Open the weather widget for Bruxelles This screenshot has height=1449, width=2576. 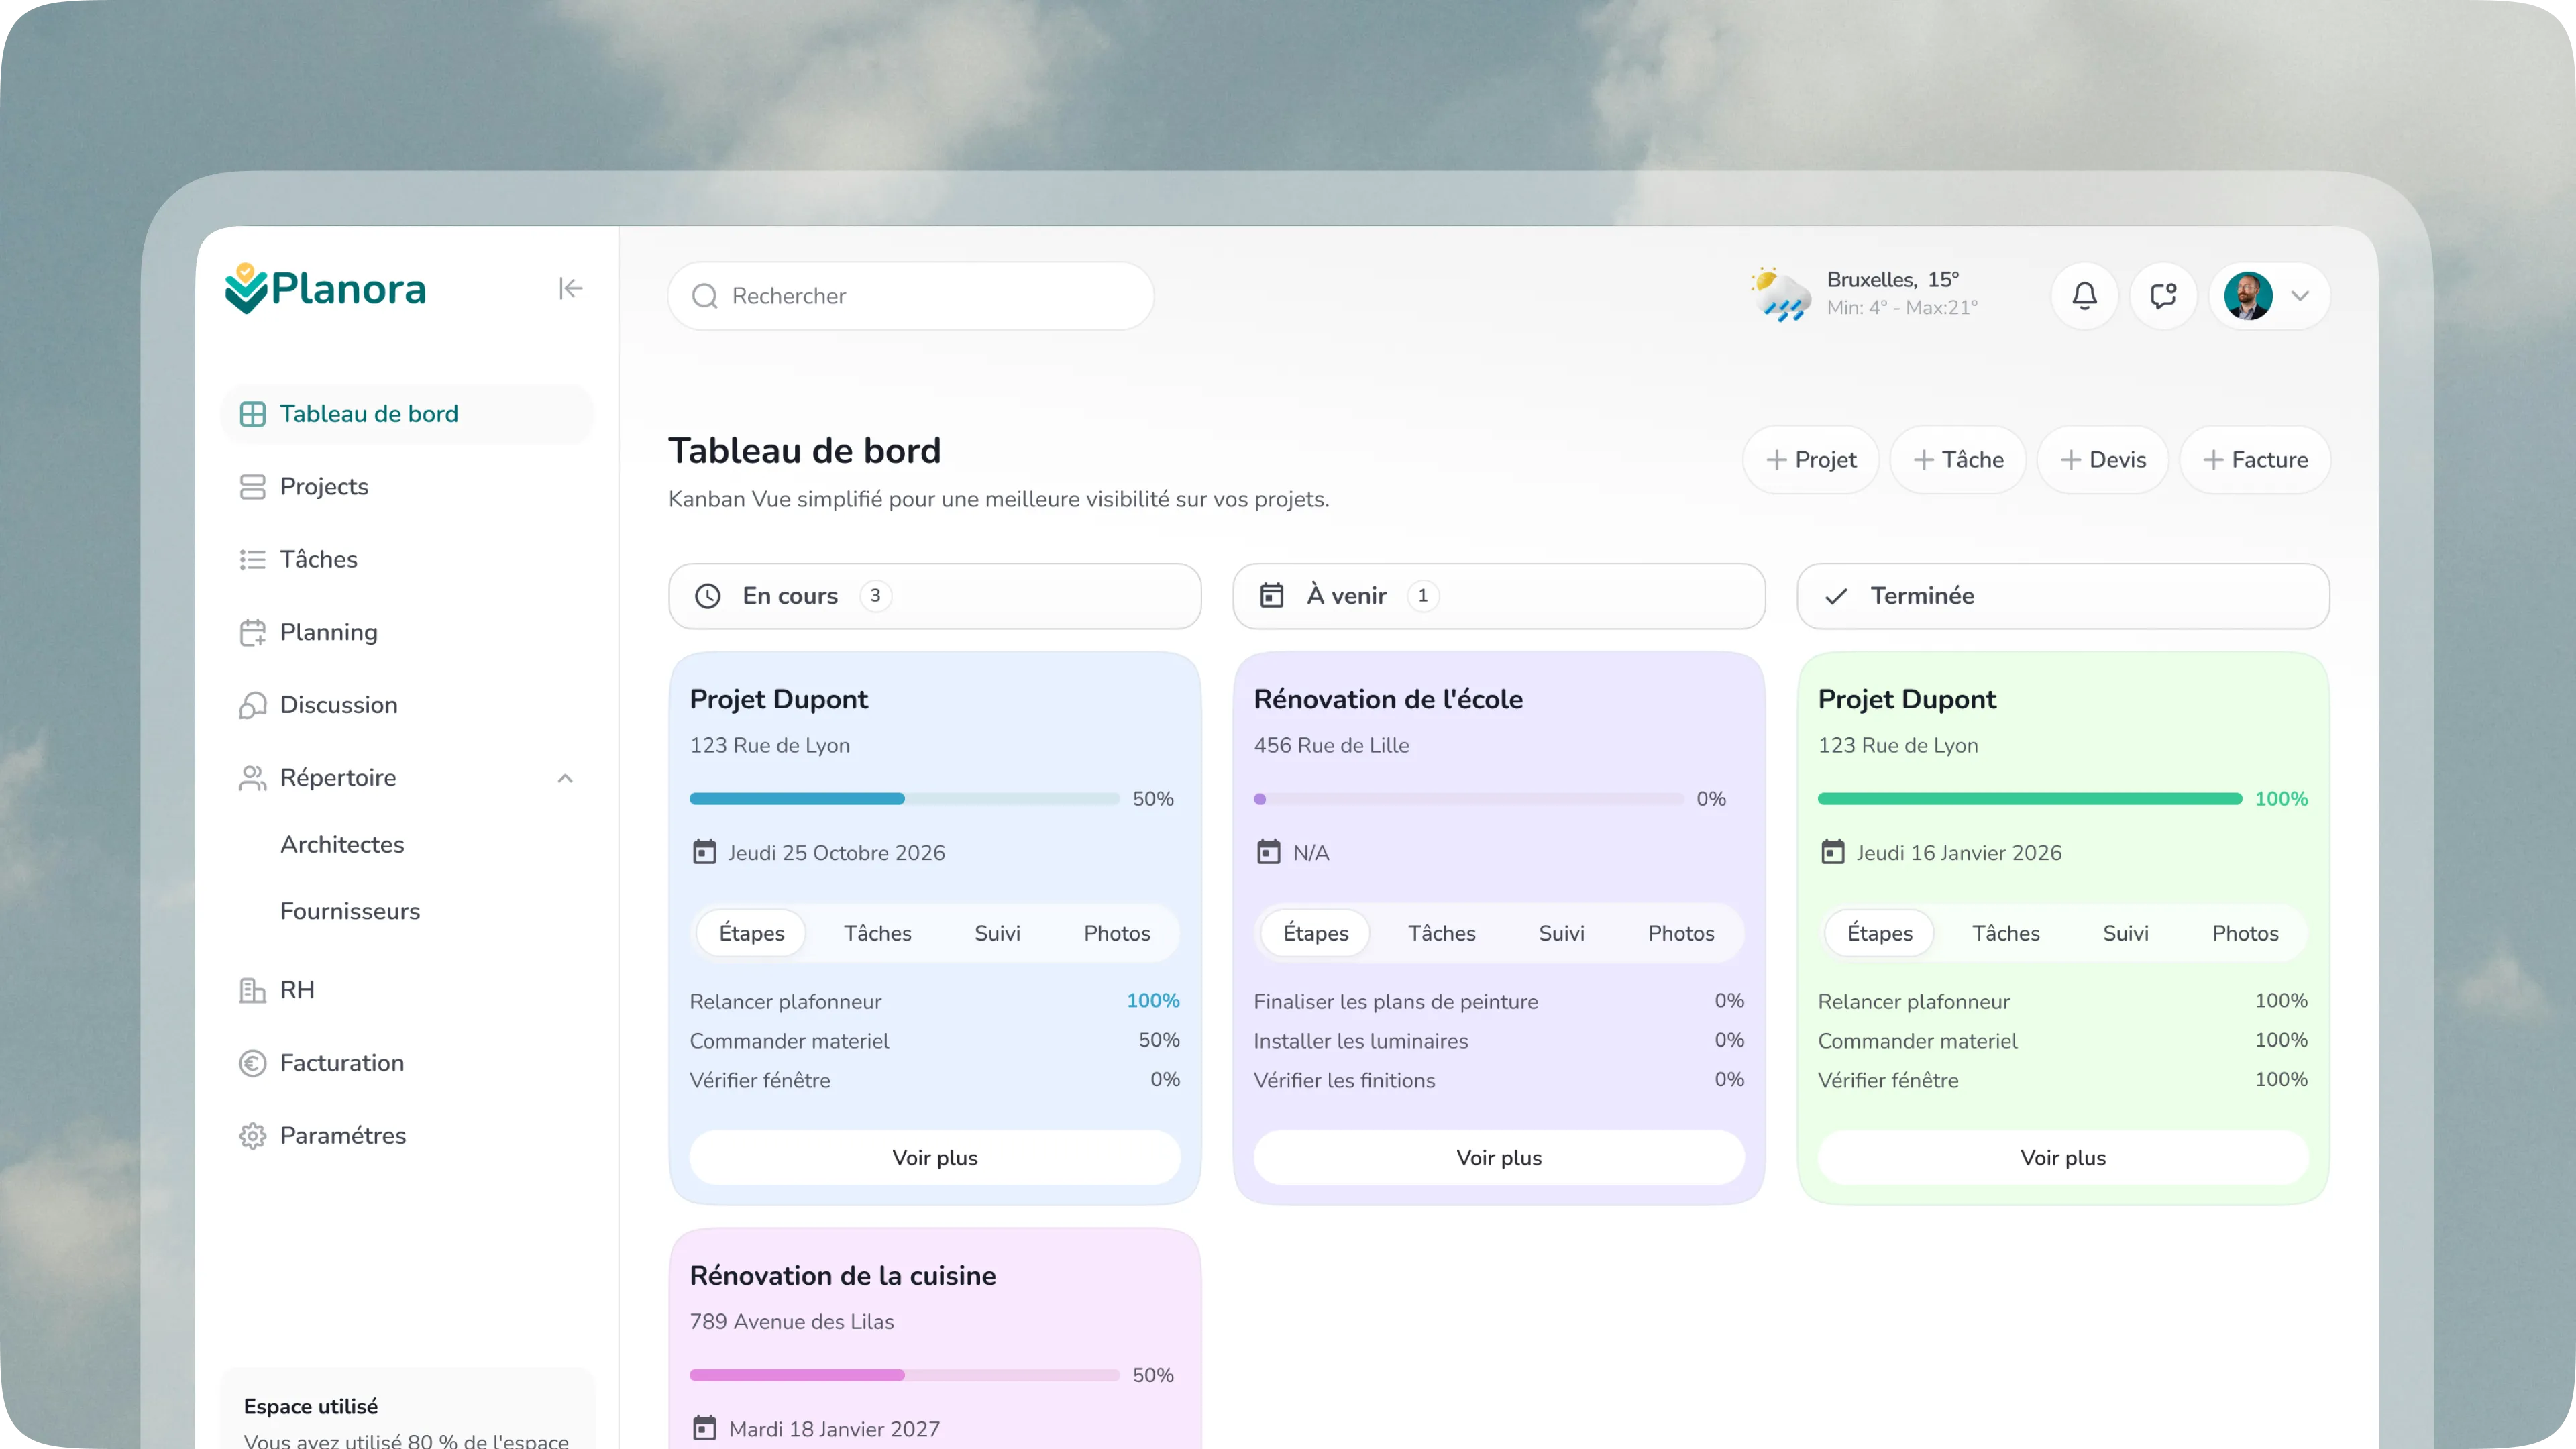[x=1864, y=294]
